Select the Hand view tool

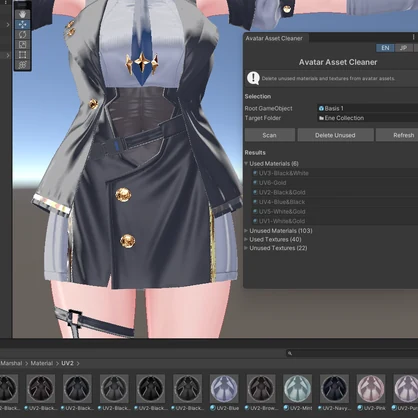coord(22,14)
